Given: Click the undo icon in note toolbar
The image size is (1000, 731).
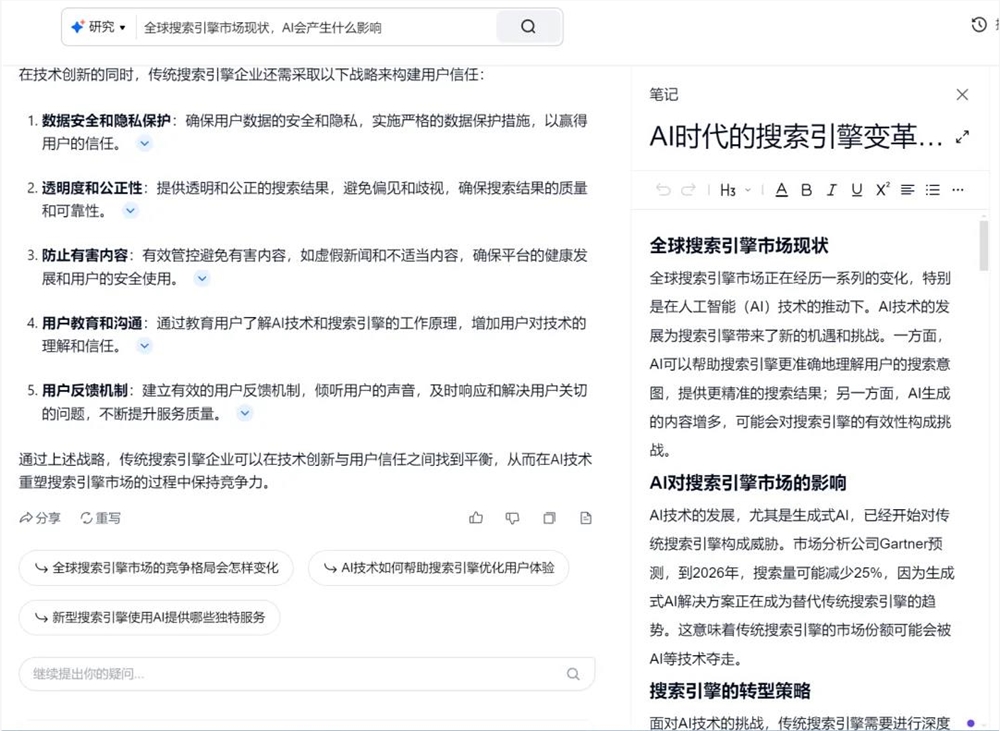Looking at the screenshot, I should [662, 189].
